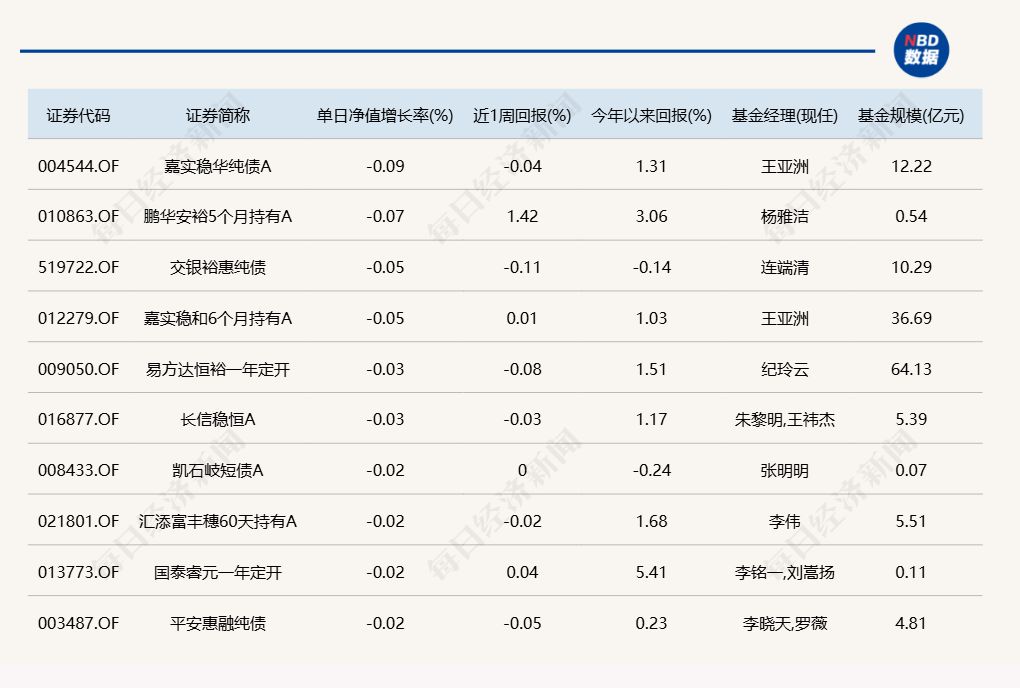Click manager name 朱黎明,王祎杰

(785, 420)
